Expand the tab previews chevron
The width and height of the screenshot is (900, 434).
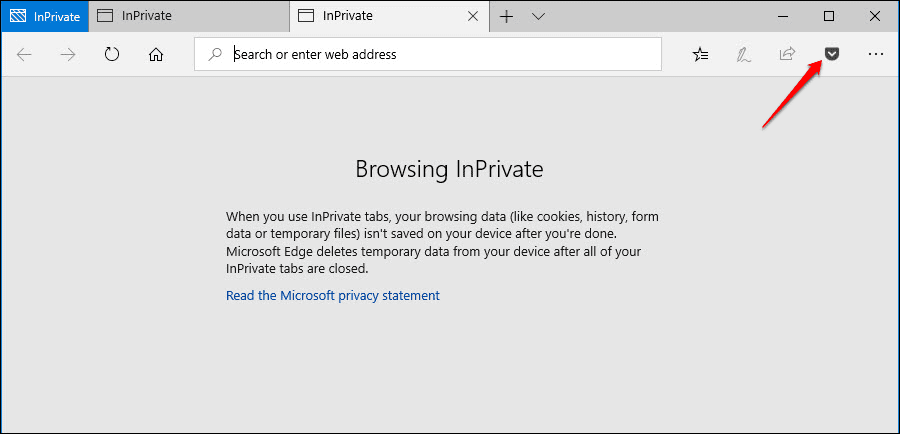click(x=538, y=17)
